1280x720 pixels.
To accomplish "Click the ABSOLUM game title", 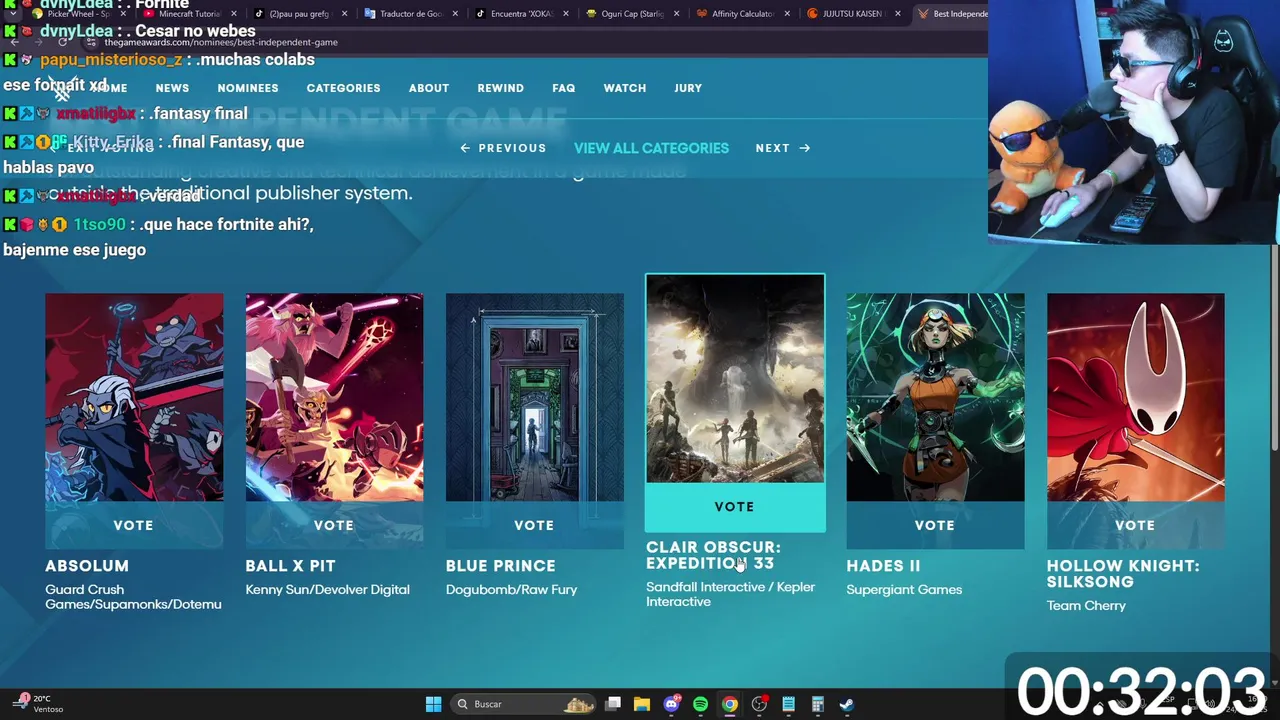I will click(87, 566).
